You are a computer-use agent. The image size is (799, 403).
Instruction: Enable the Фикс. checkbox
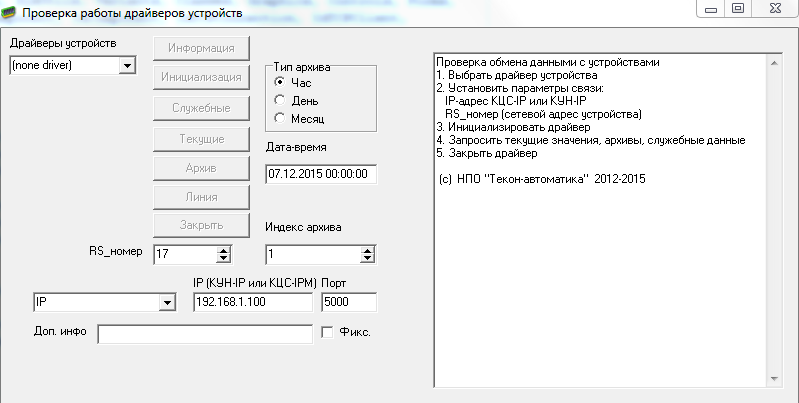[327, 332]
